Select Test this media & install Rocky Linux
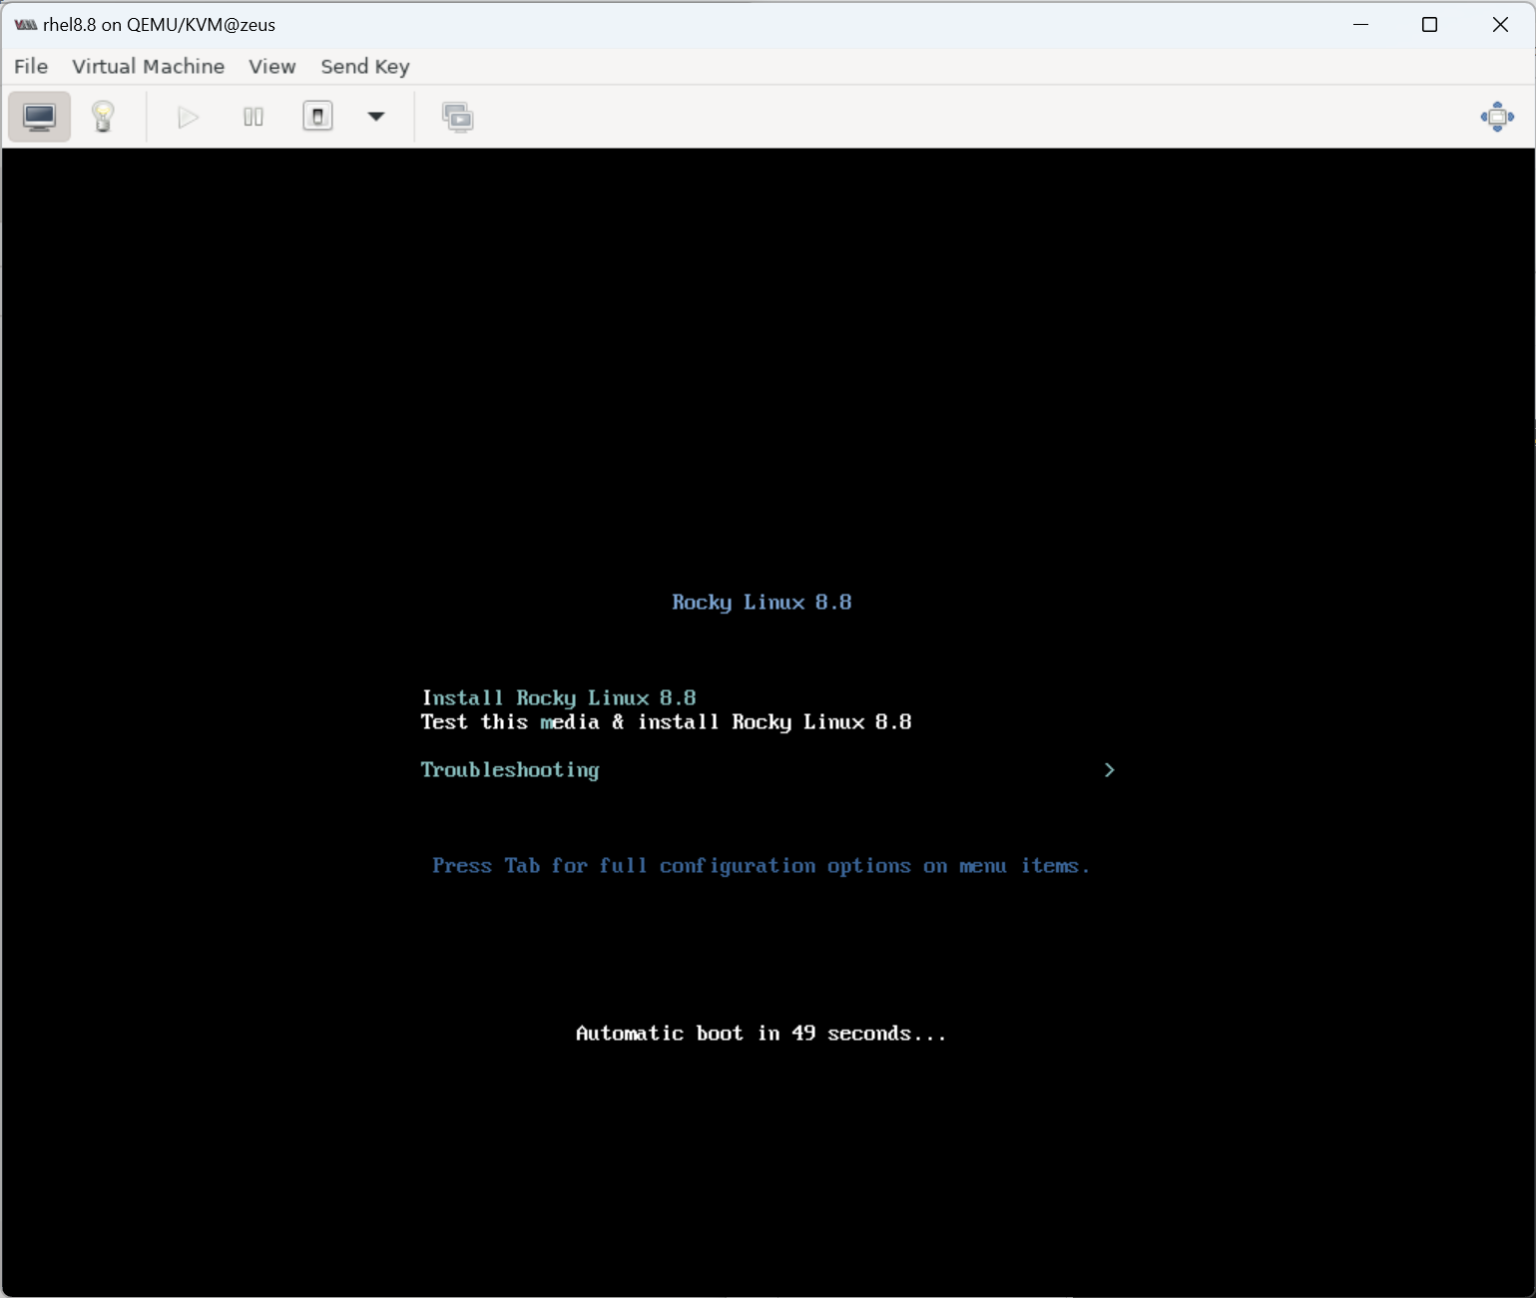Viewport: 1536px width, 1298px height. tap(665, 722)
